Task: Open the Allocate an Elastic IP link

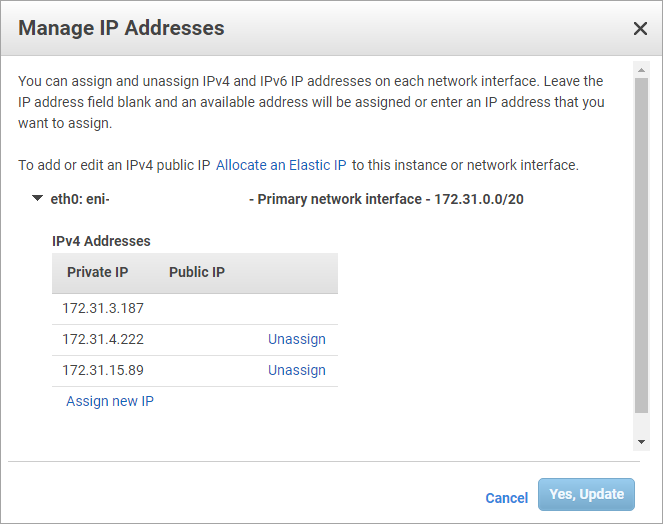Action: point(281,165)
